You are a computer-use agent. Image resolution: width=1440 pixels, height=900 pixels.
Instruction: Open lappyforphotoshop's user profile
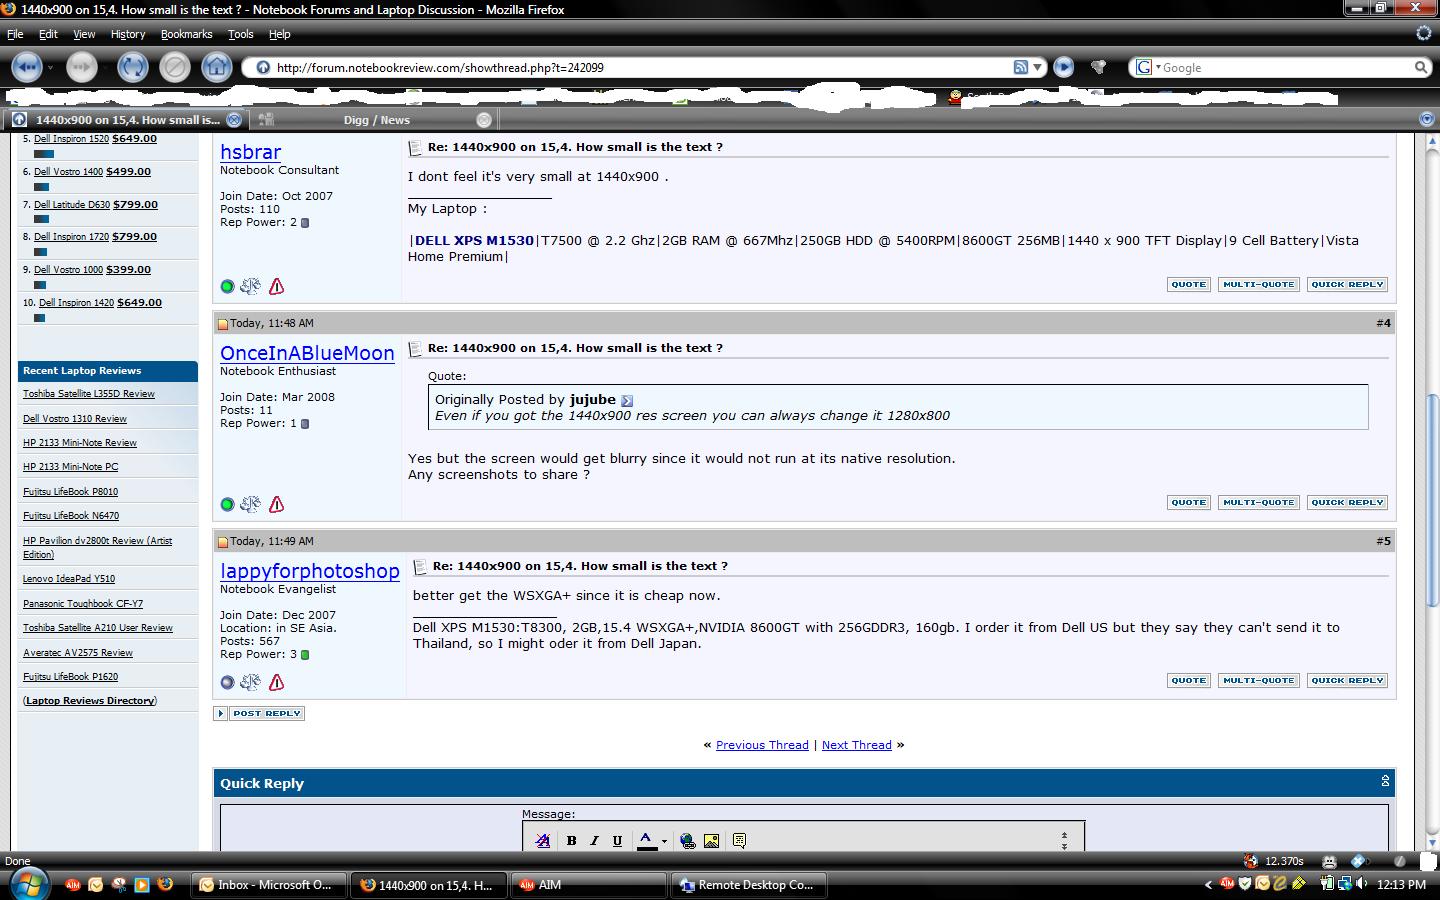[310, 571]
